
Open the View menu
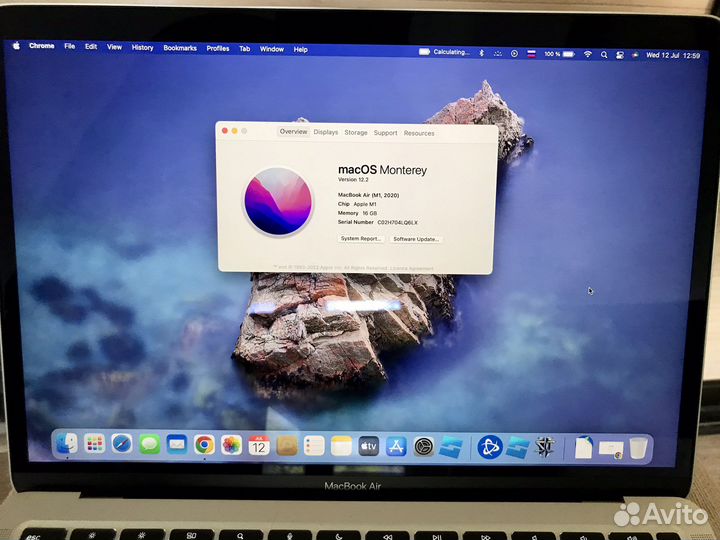click(x=114, y=47)
